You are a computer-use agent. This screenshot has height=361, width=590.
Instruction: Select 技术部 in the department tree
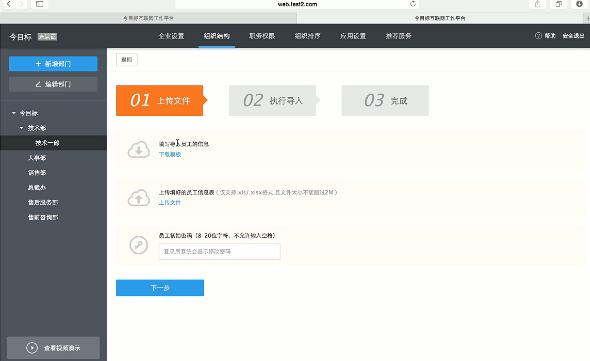[x=37, y=128]
